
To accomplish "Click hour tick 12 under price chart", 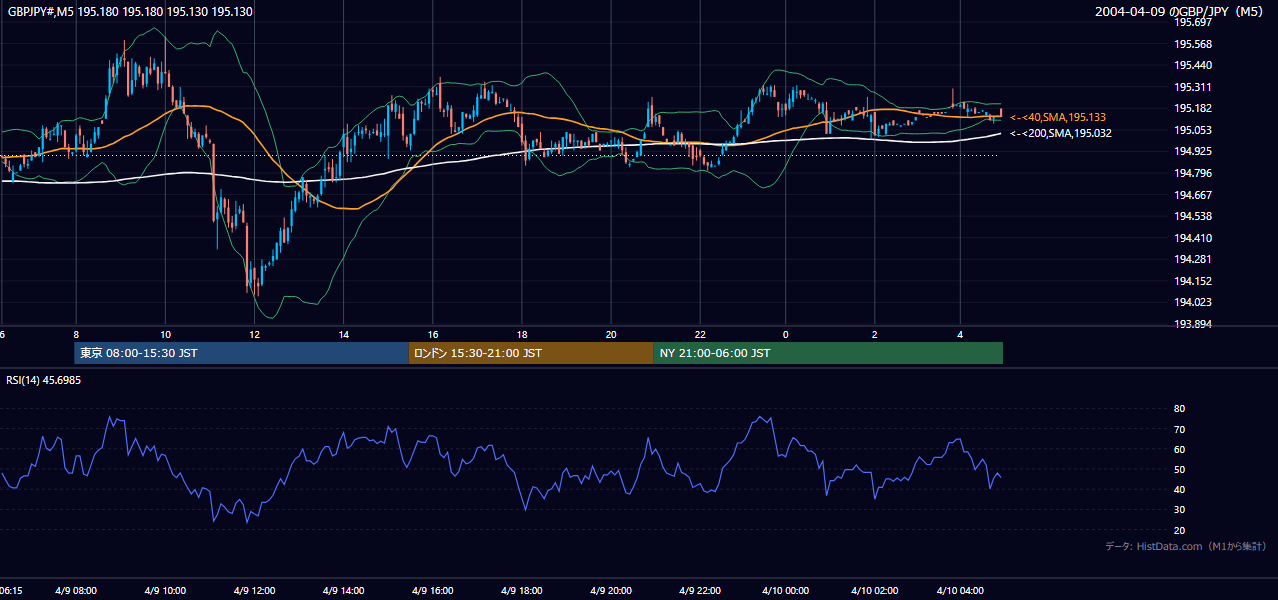I will pos(255,334).
